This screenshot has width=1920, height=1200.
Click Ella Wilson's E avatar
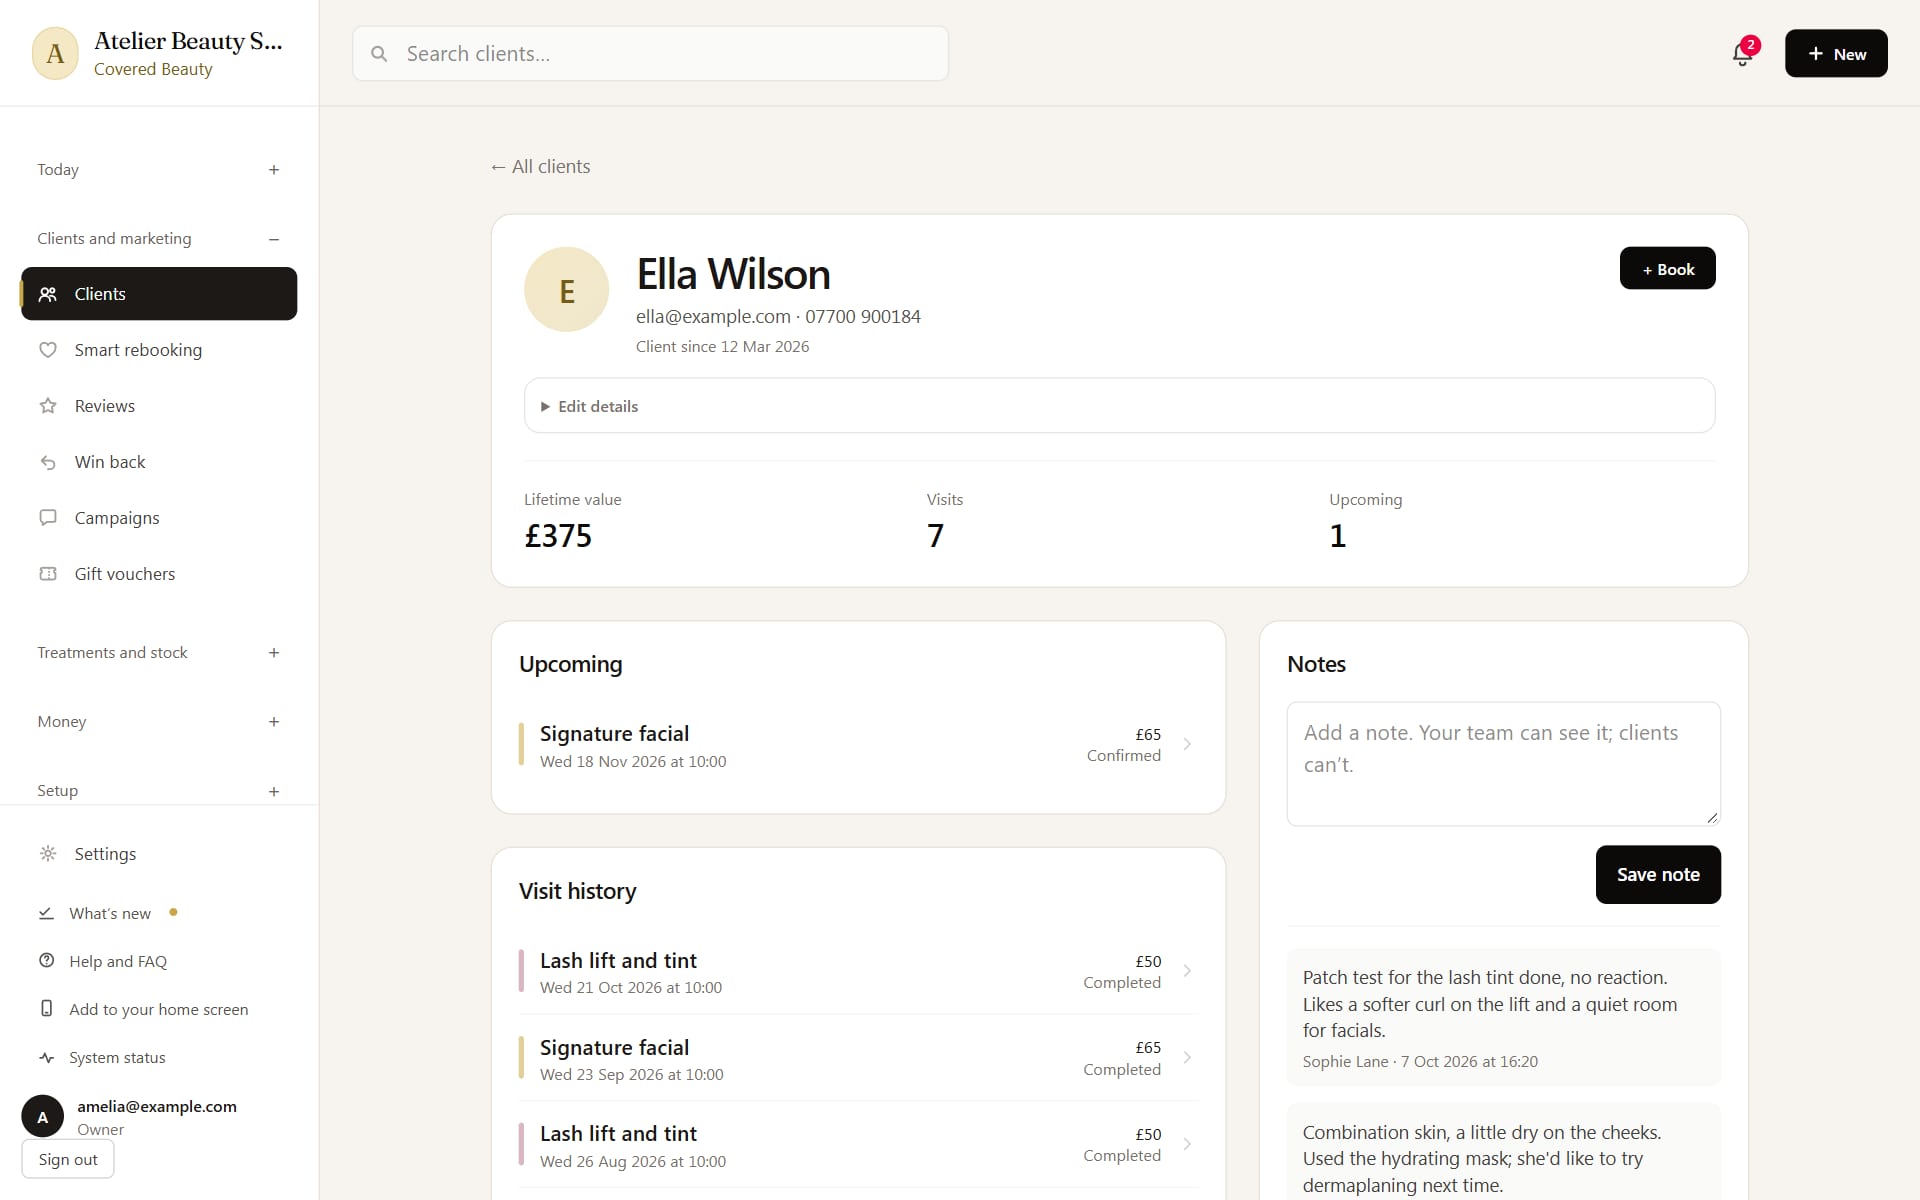567,290
